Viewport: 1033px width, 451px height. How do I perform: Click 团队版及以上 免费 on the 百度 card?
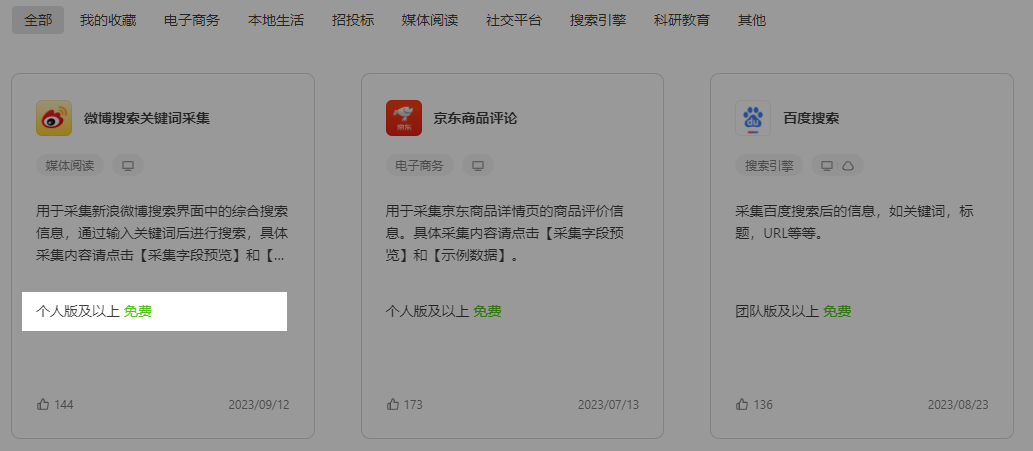793,311
